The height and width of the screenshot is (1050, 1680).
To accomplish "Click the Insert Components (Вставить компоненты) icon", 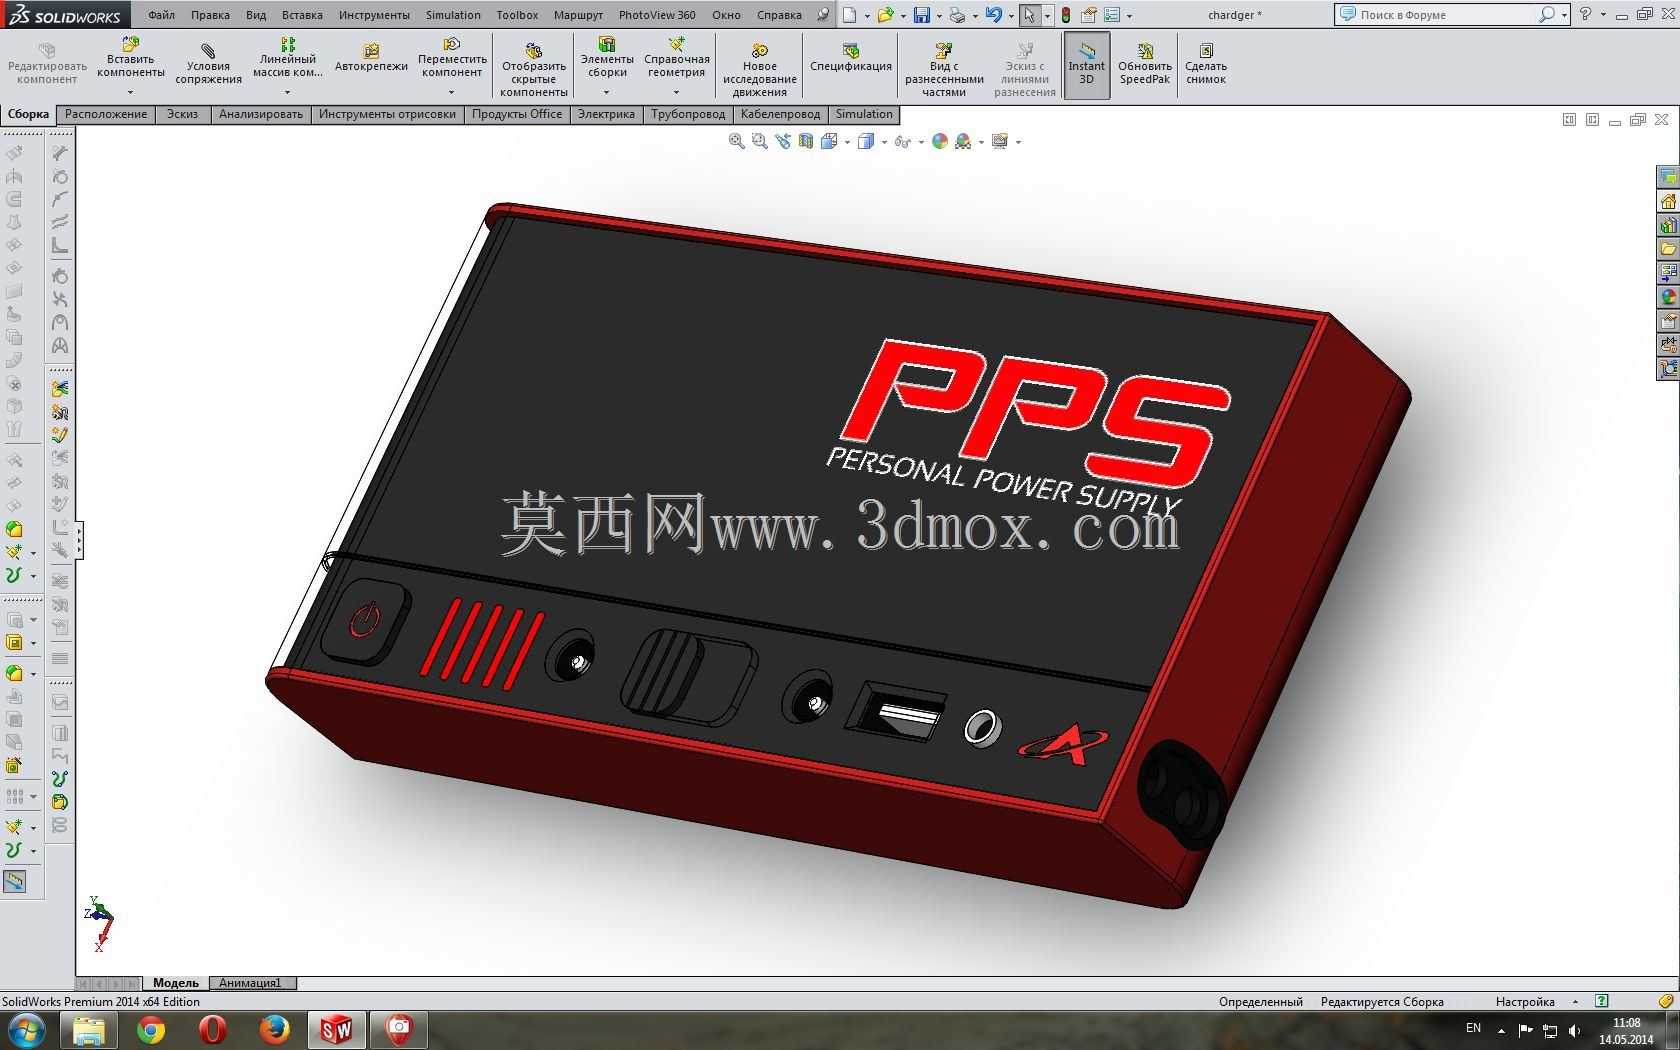I will coord(131,45).
